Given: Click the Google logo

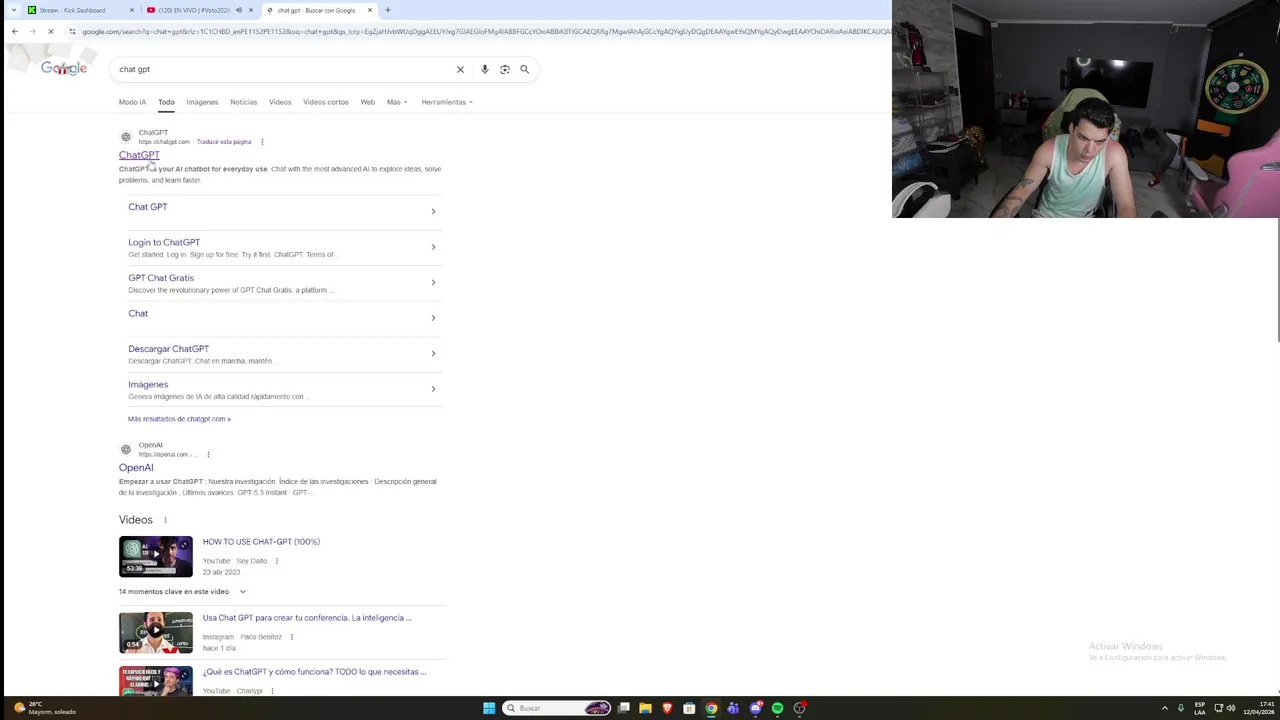Looking at the screenshot, I should click(x=64, y=68).
